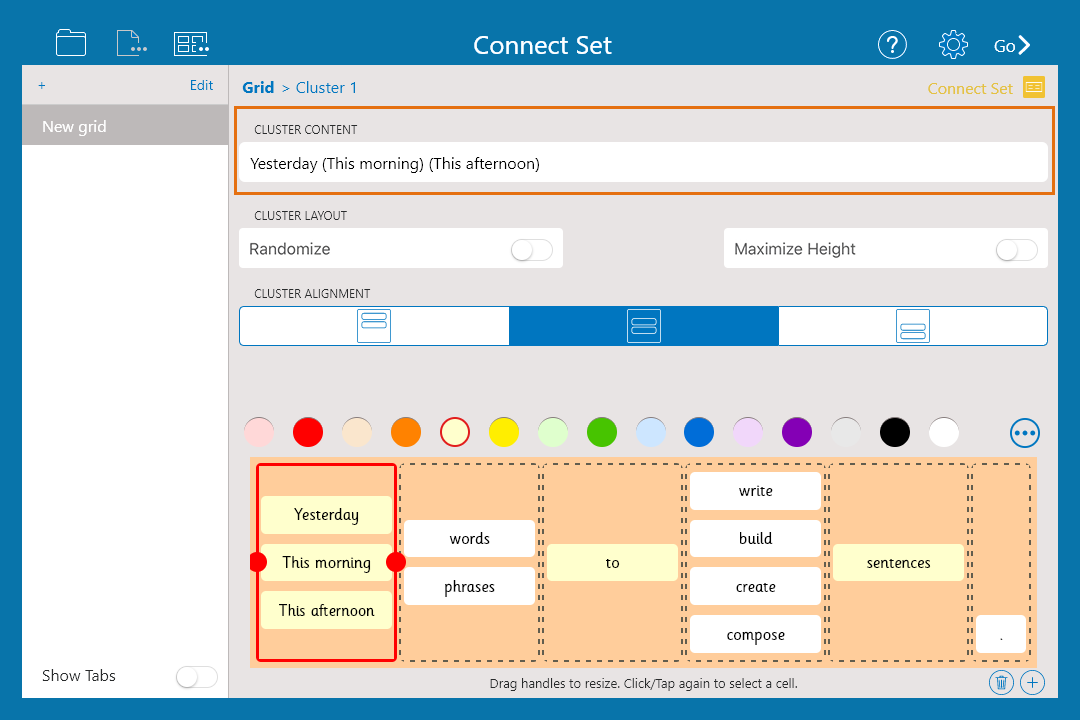Select top cluster alignment option
Image resolution: width=1080 pixels, height=720 pixels.
pos(374,326)
